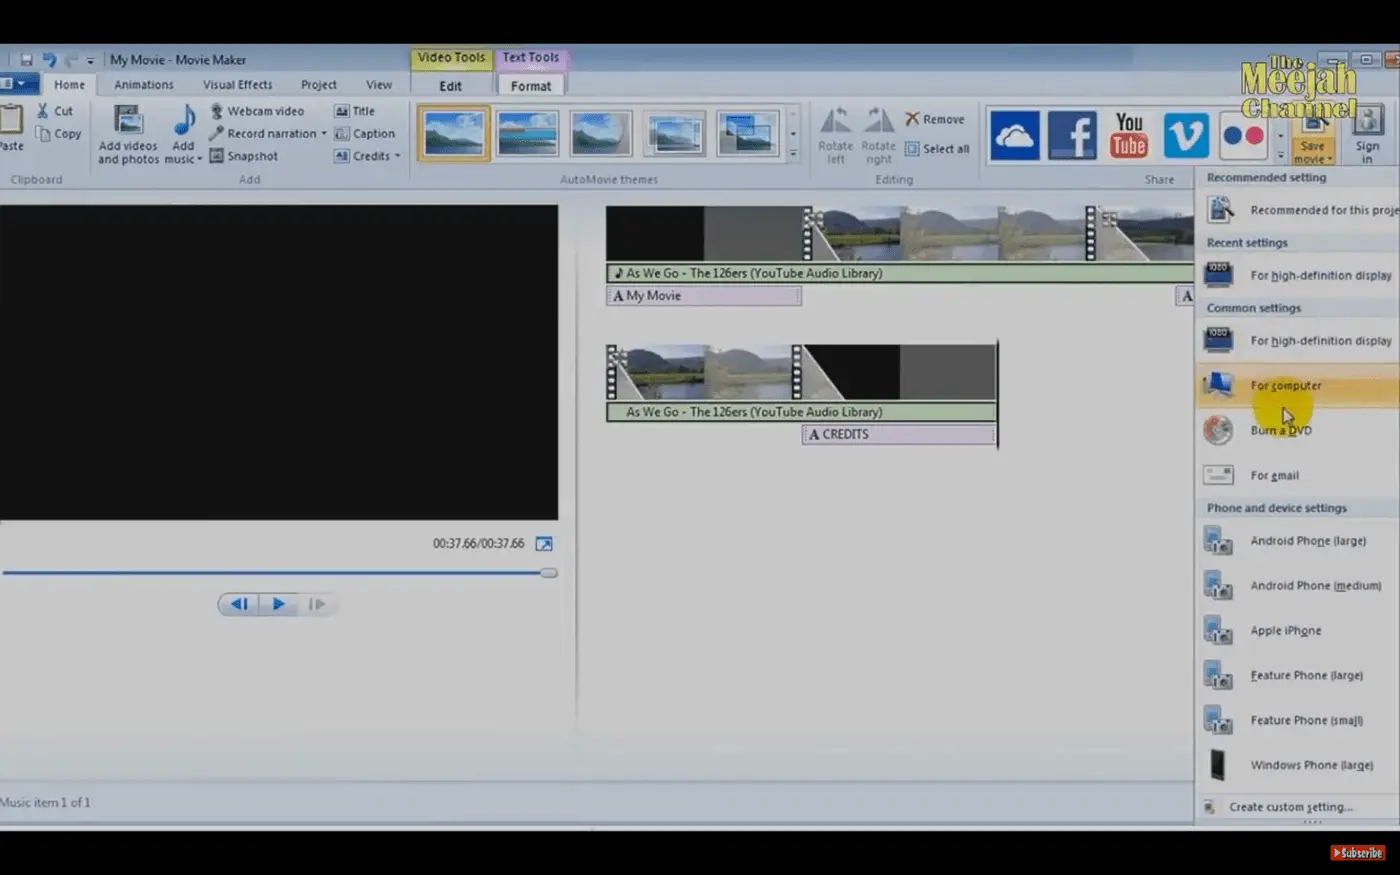The width and height of the screenshot is (1400, 875).
Task: Open the Customize Quick Access Toolbar arrow
Action: (90, 61)
